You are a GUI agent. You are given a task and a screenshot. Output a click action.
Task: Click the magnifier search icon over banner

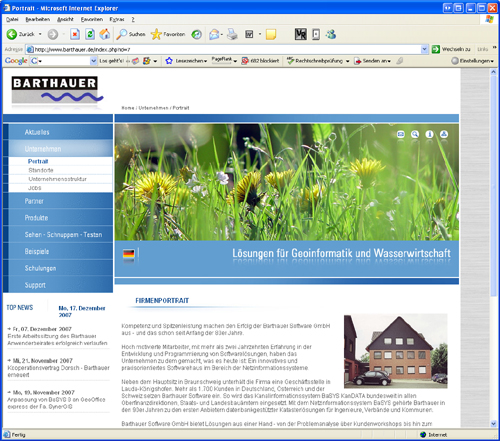click(415, 134)
